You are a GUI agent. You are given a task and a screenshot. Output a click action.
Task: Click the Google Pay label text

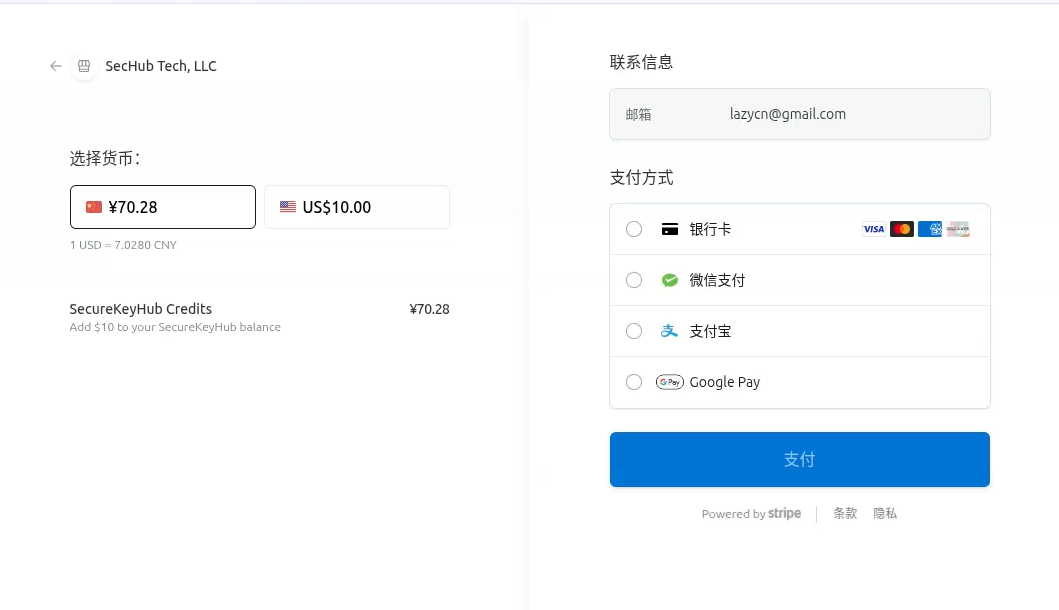pos(725,382)
